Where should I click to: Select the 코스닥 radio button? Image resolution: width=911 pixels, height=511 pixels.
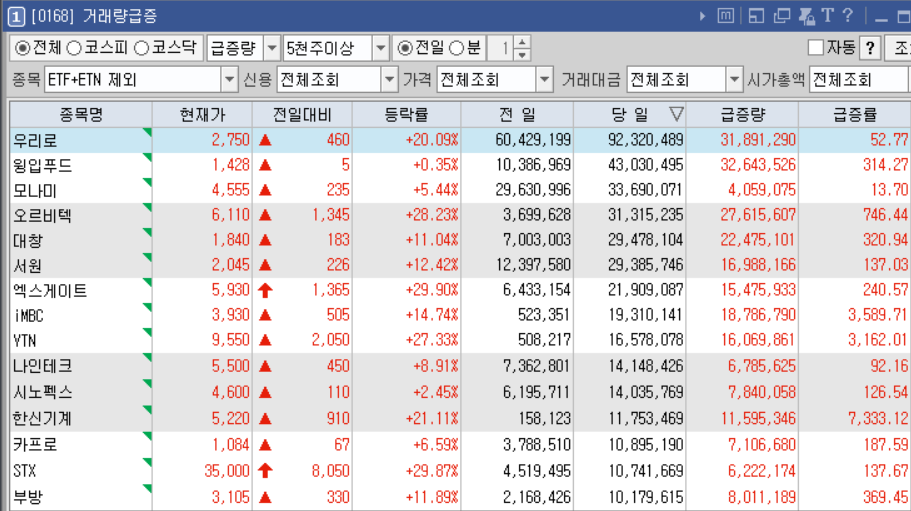point(142,48)
